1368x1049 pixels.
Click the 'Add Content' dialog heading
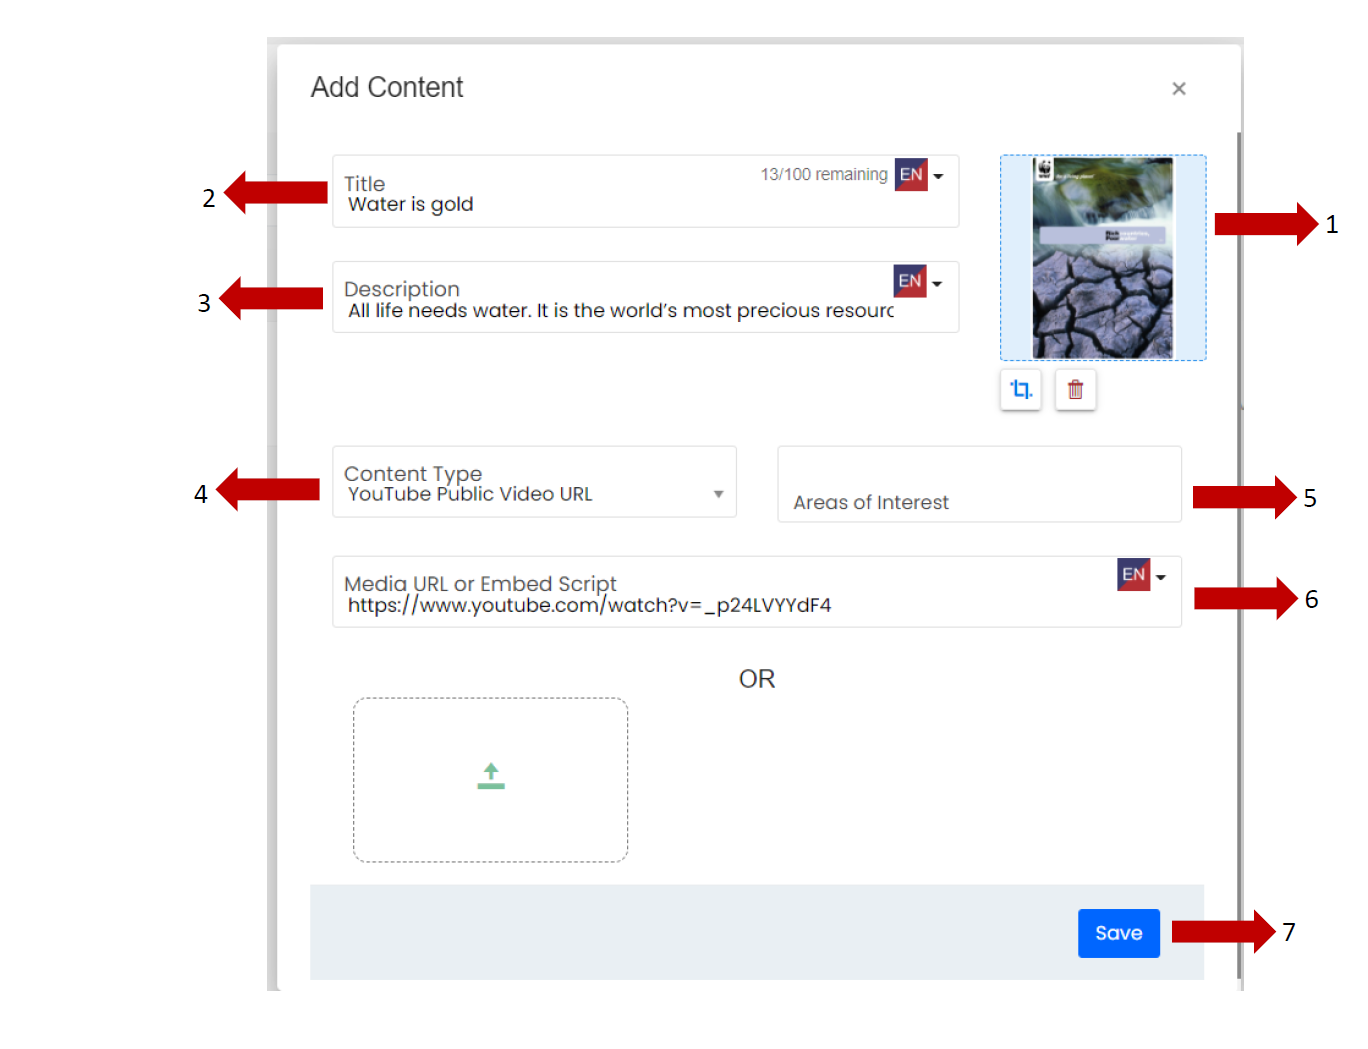coord(387,88)
